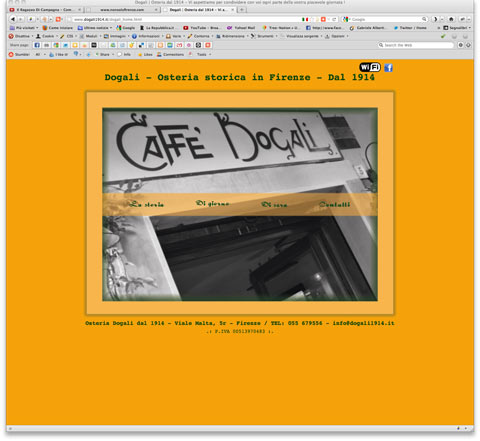Click the Stumble! icon in the StumbleUpon toolbar

coord(19,54)
